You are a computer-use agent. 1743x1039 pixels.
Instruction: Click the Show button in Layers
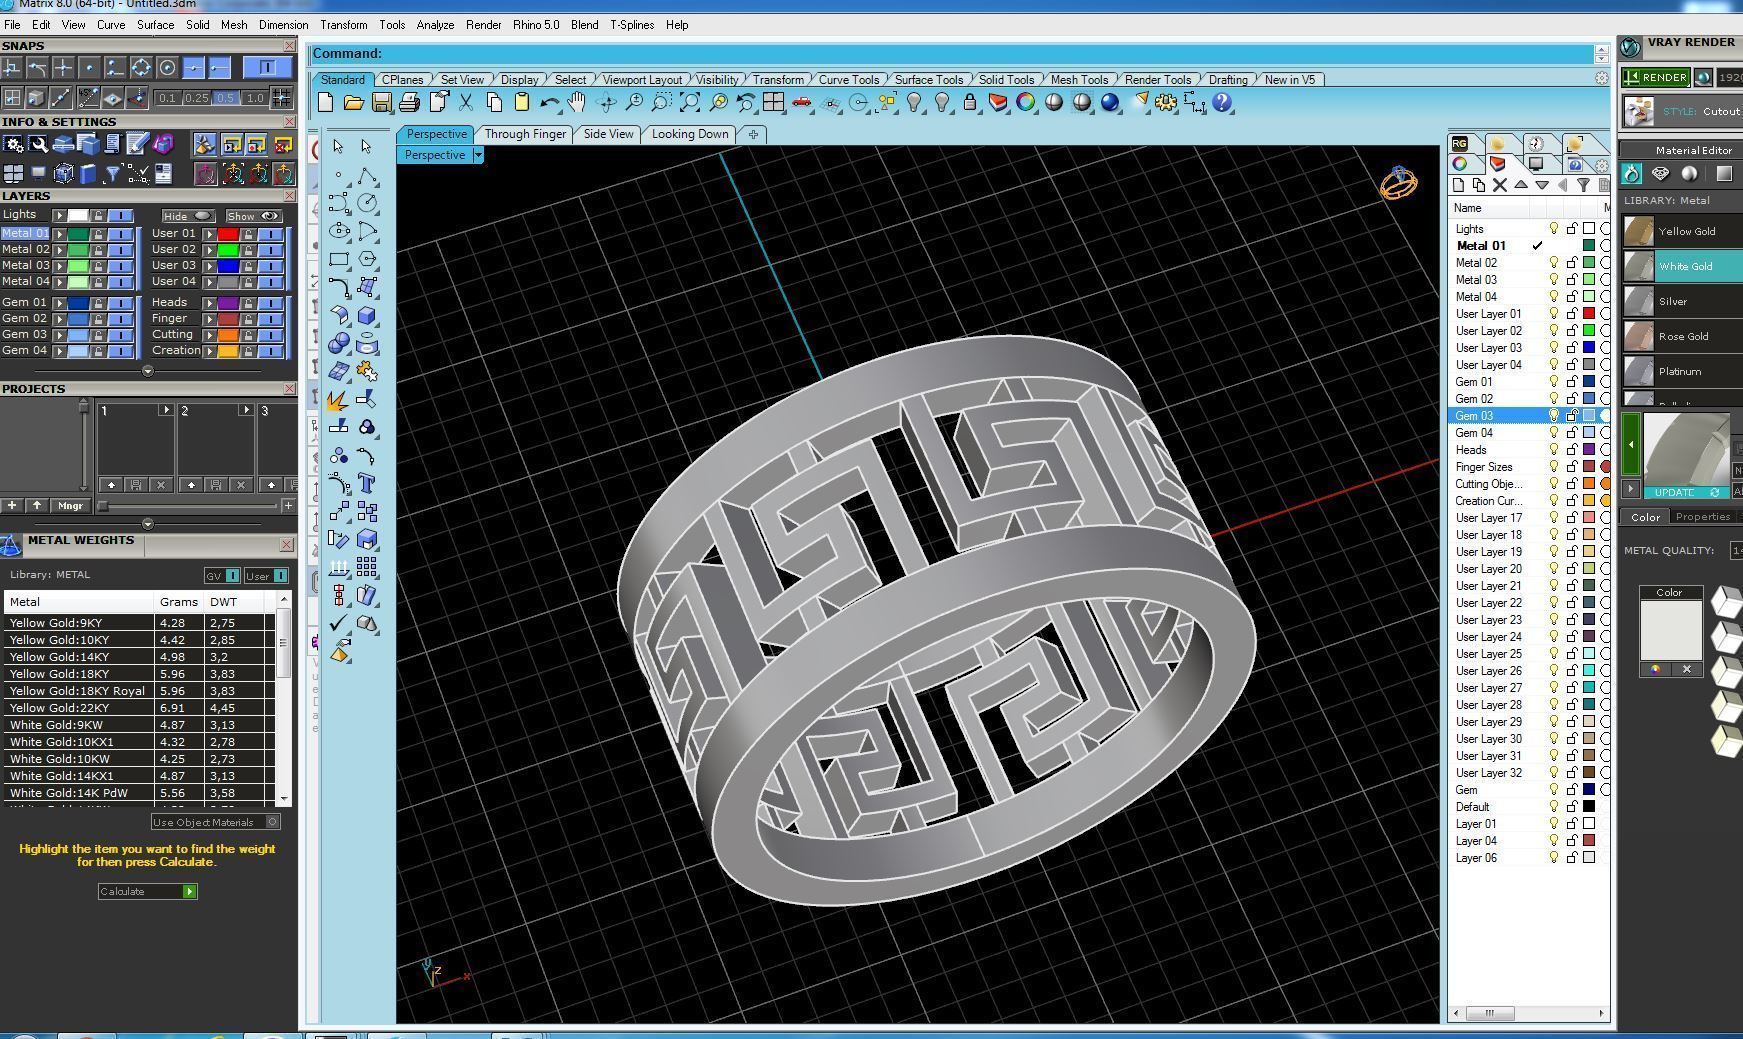coord(253,216)
